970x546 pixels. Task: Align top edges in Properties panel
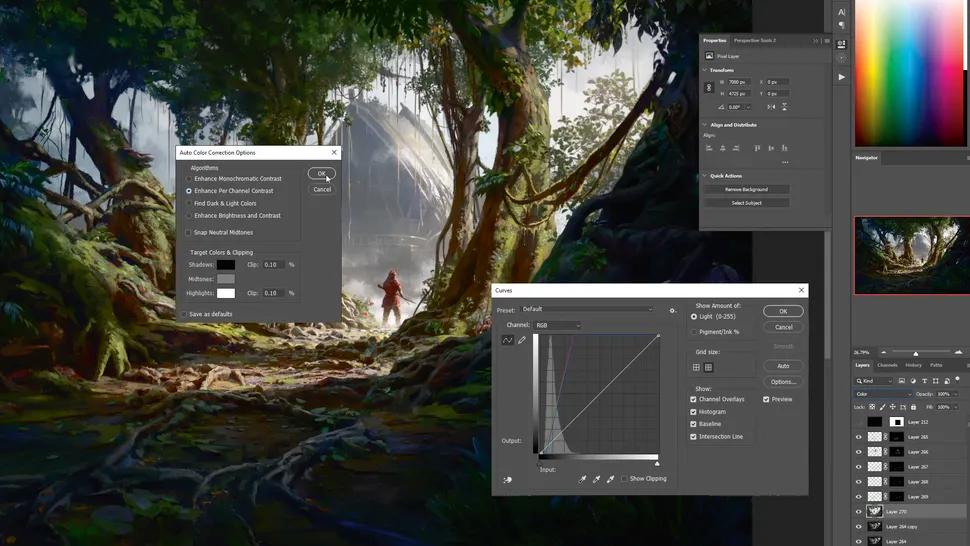click(x=757, y=148)
